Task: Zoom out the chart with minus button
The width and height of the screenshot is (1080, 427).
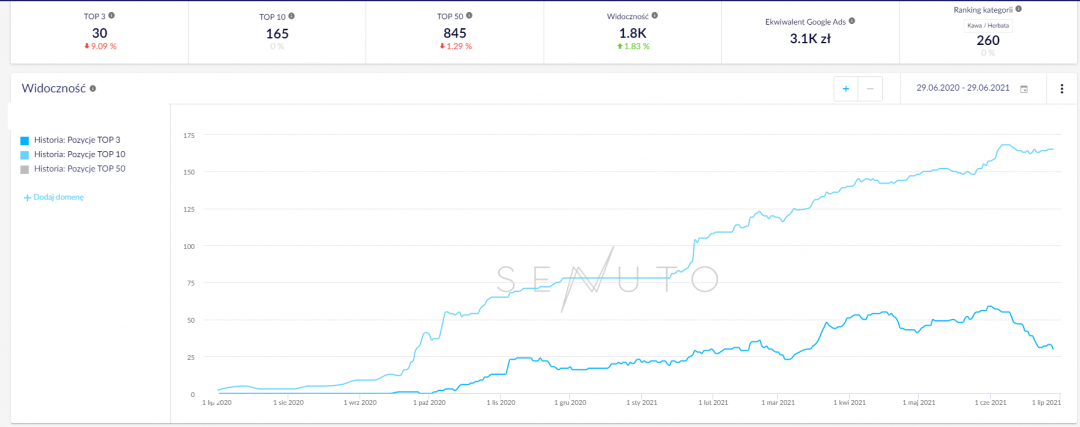Action: point(870,89)
